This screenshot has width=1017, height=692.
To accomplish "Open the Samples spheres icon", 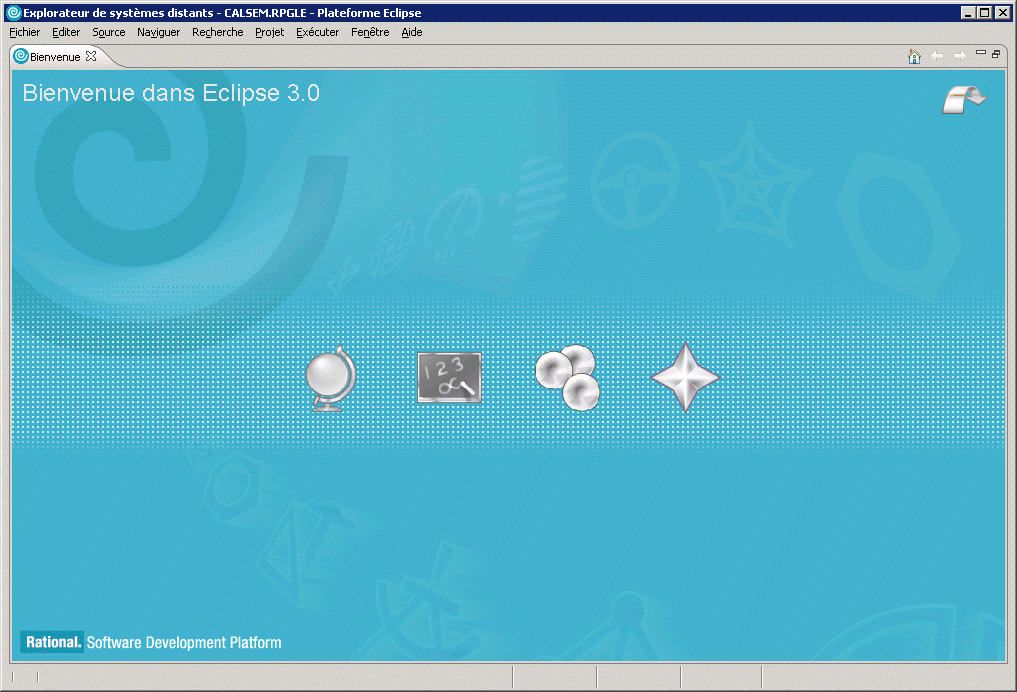I will click(568, 377).
